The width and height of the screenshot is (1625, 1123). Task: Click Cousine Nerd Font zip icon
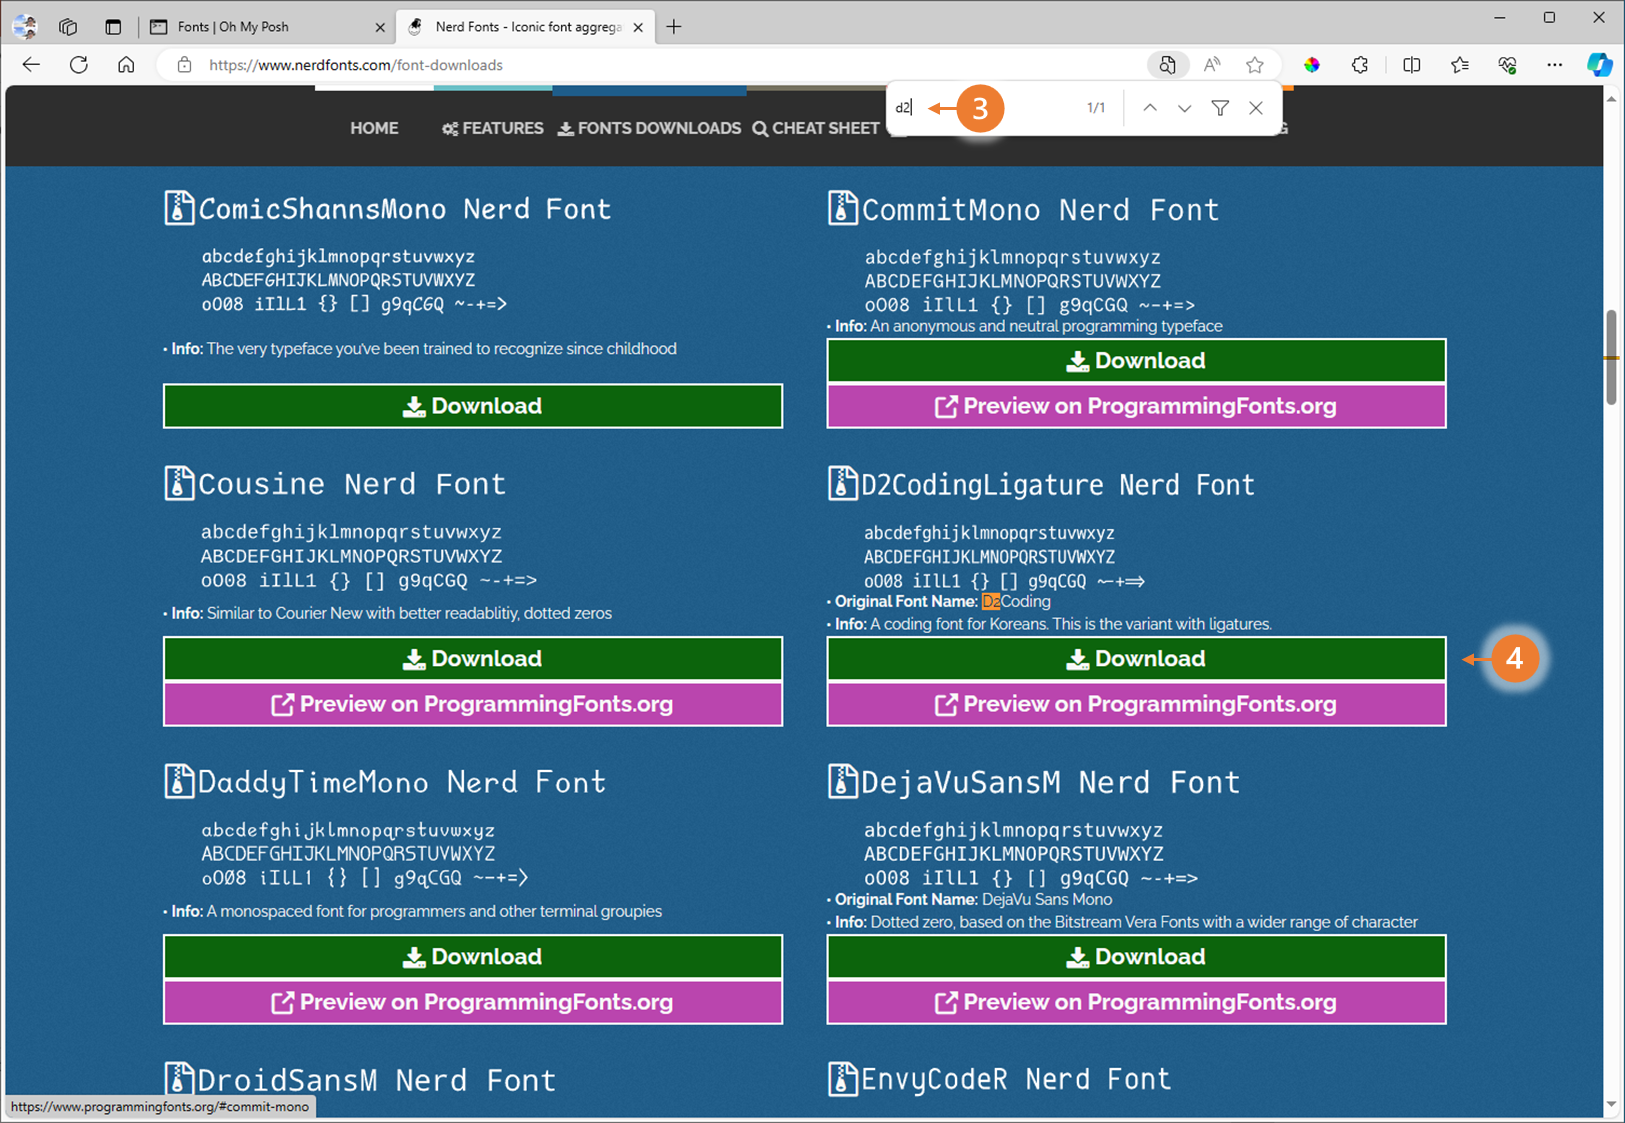179,483
